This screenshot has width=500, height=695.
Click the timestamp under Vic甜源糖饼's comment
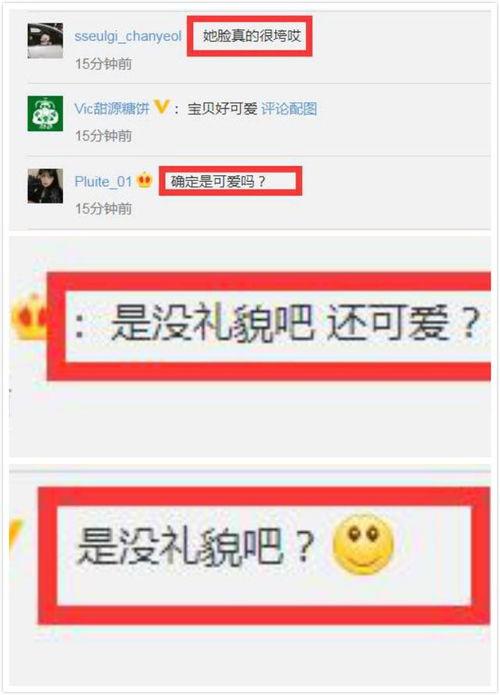pyautogui.click(x=103, y=136)
